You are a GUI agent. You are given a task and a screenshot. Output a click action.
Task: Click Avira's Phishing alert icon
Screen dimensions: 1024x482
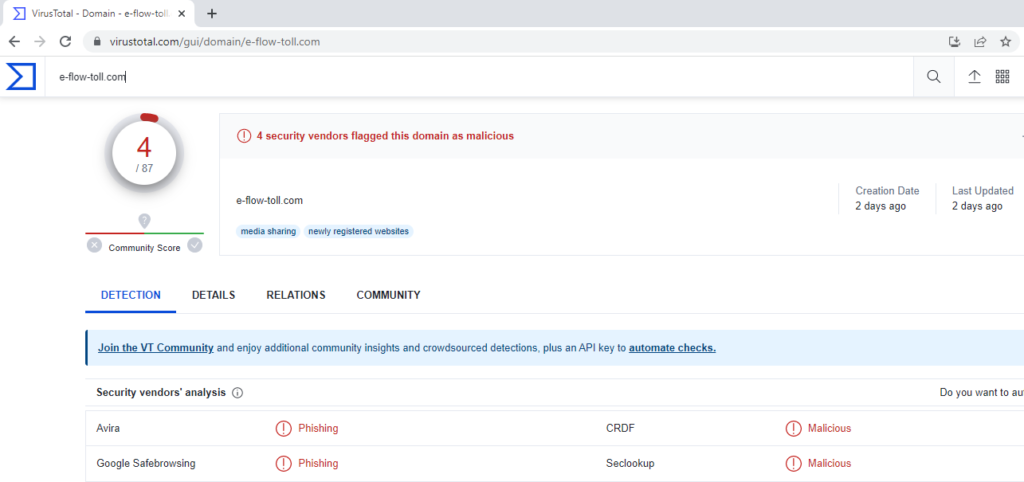coord(283,428)
